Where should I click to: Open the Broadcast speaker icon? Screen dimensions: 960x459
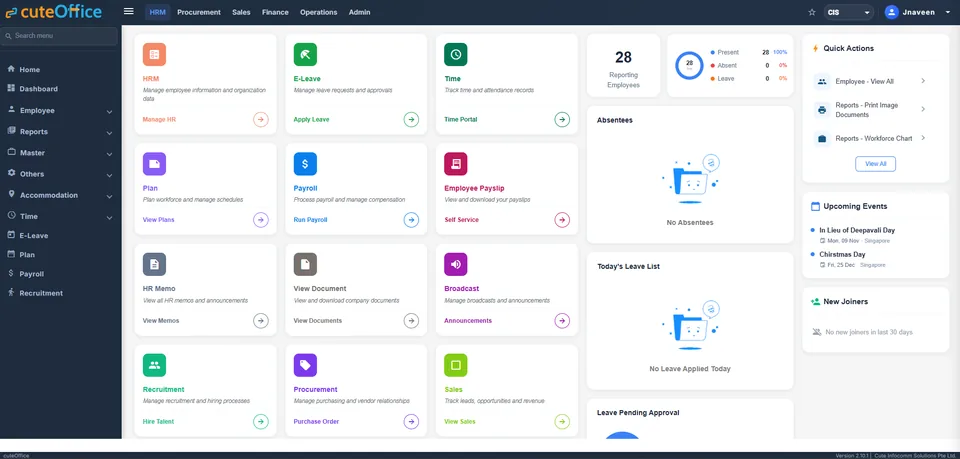click(x=456, y=264)
